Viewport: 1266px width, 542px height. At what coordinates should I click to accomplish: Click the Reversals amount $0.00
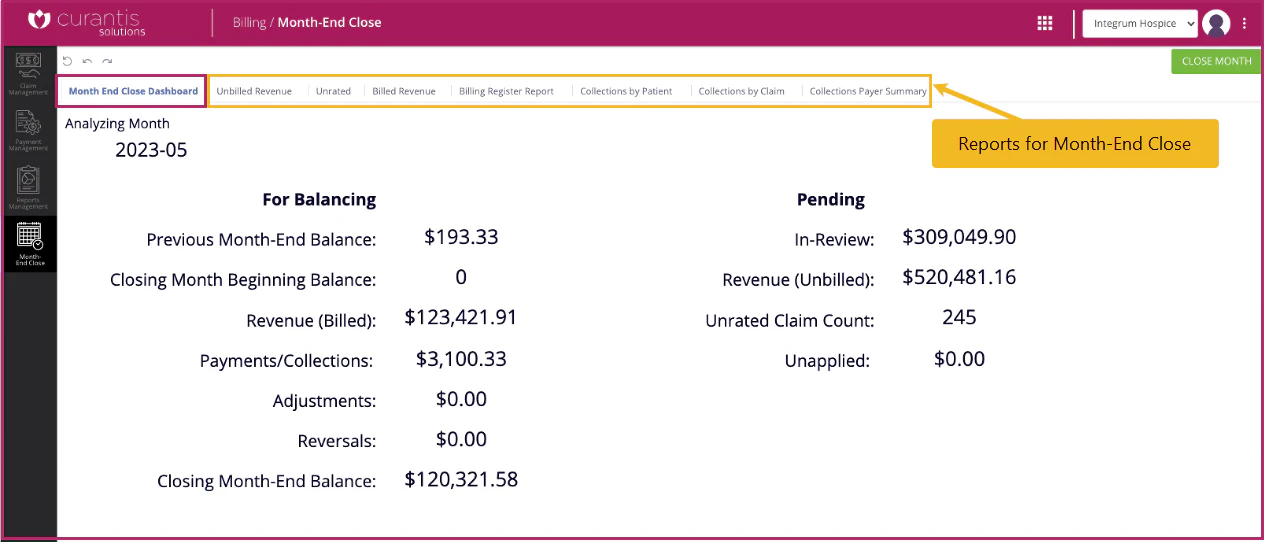coord(461,439)
